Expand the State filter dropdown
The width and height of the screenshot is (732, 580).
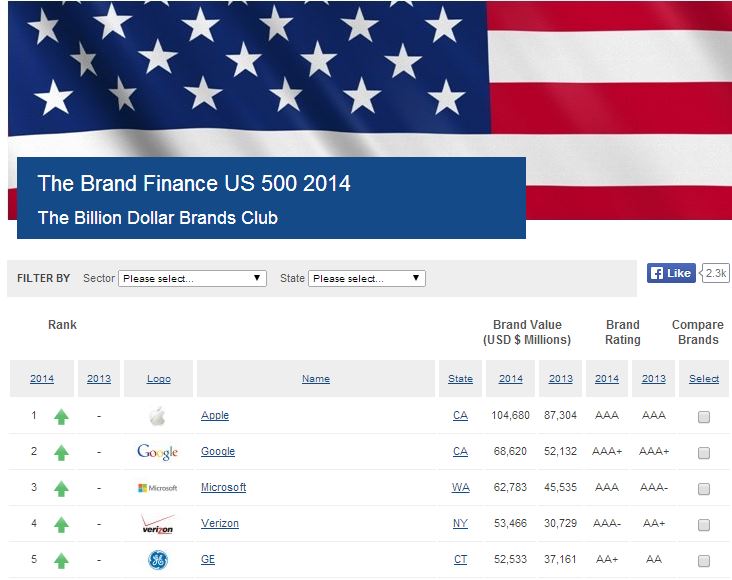(366, 278)
